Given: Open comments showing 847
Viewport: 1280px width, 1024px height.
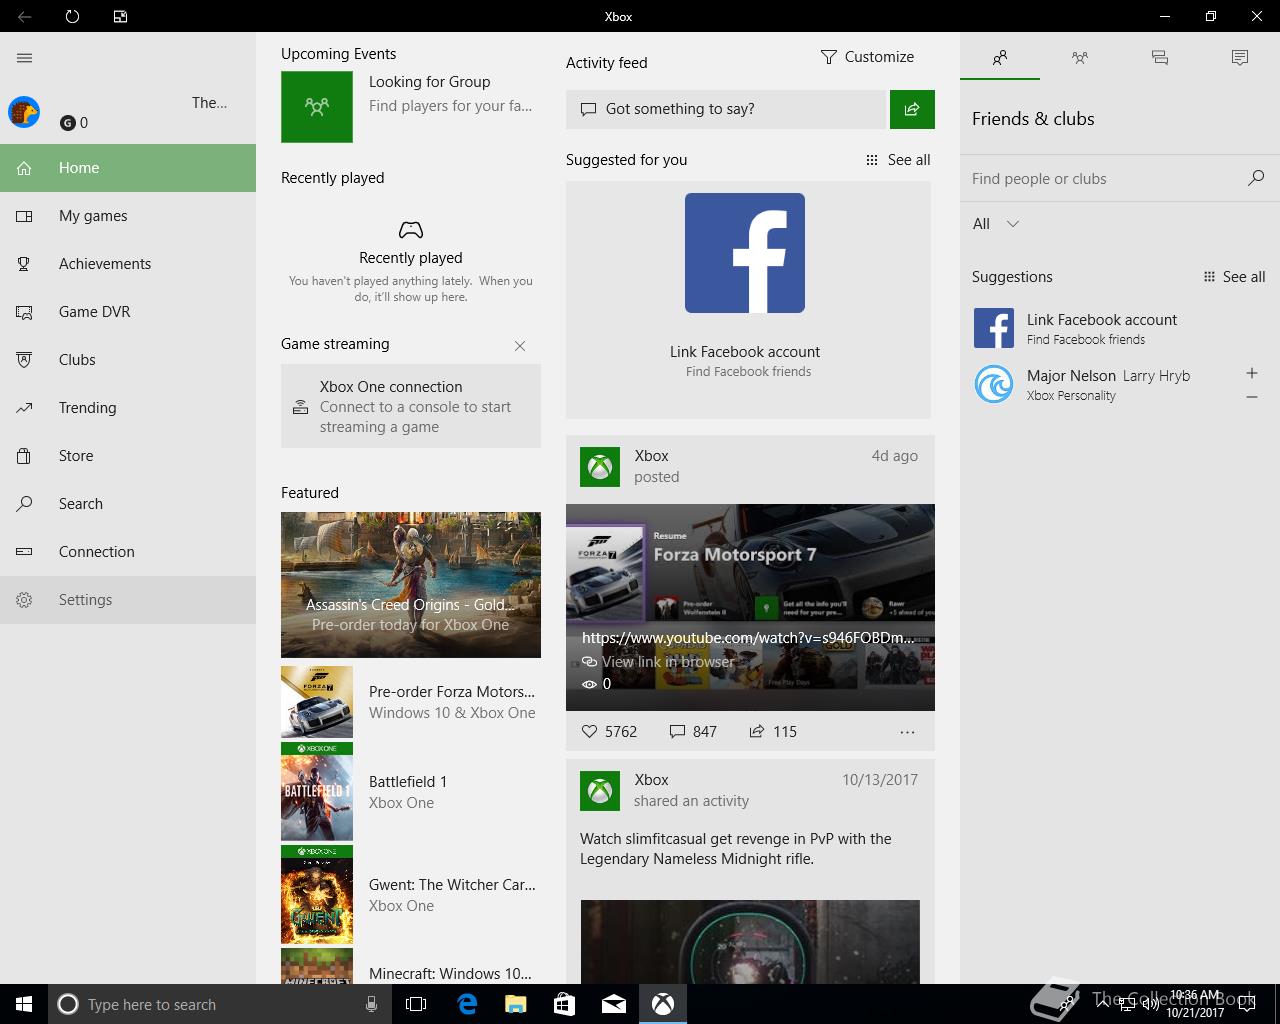Looking at the screenshot, I should (x=693, y=732).
